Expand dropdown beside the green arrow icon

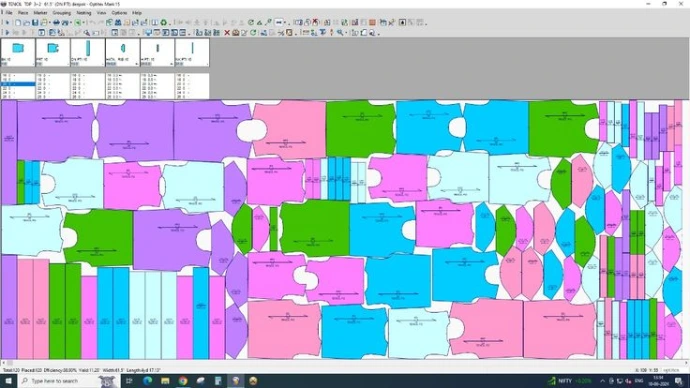[84, 22]
